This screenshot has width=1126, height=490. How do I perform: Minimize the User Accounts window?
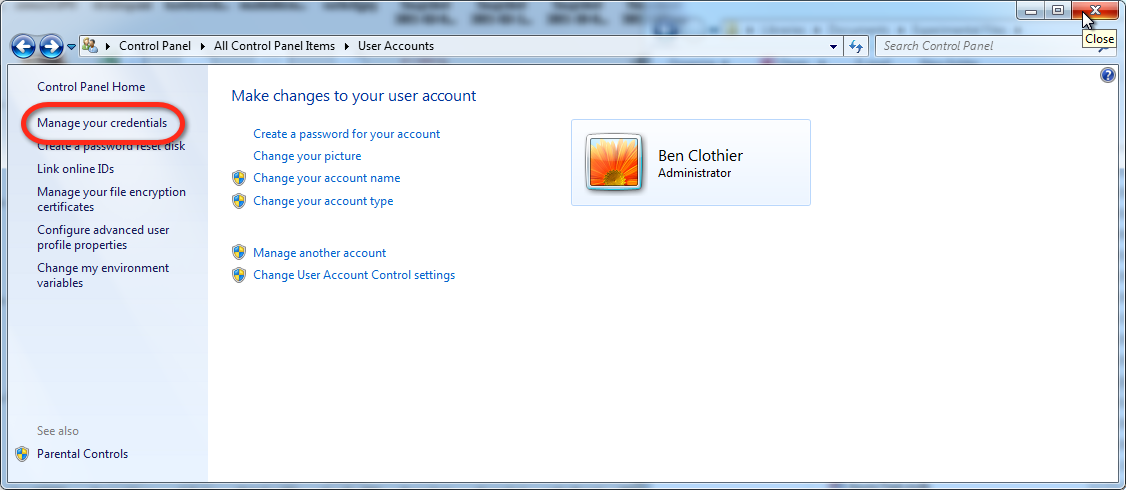pyautogui.click(x=1031, y=10)
